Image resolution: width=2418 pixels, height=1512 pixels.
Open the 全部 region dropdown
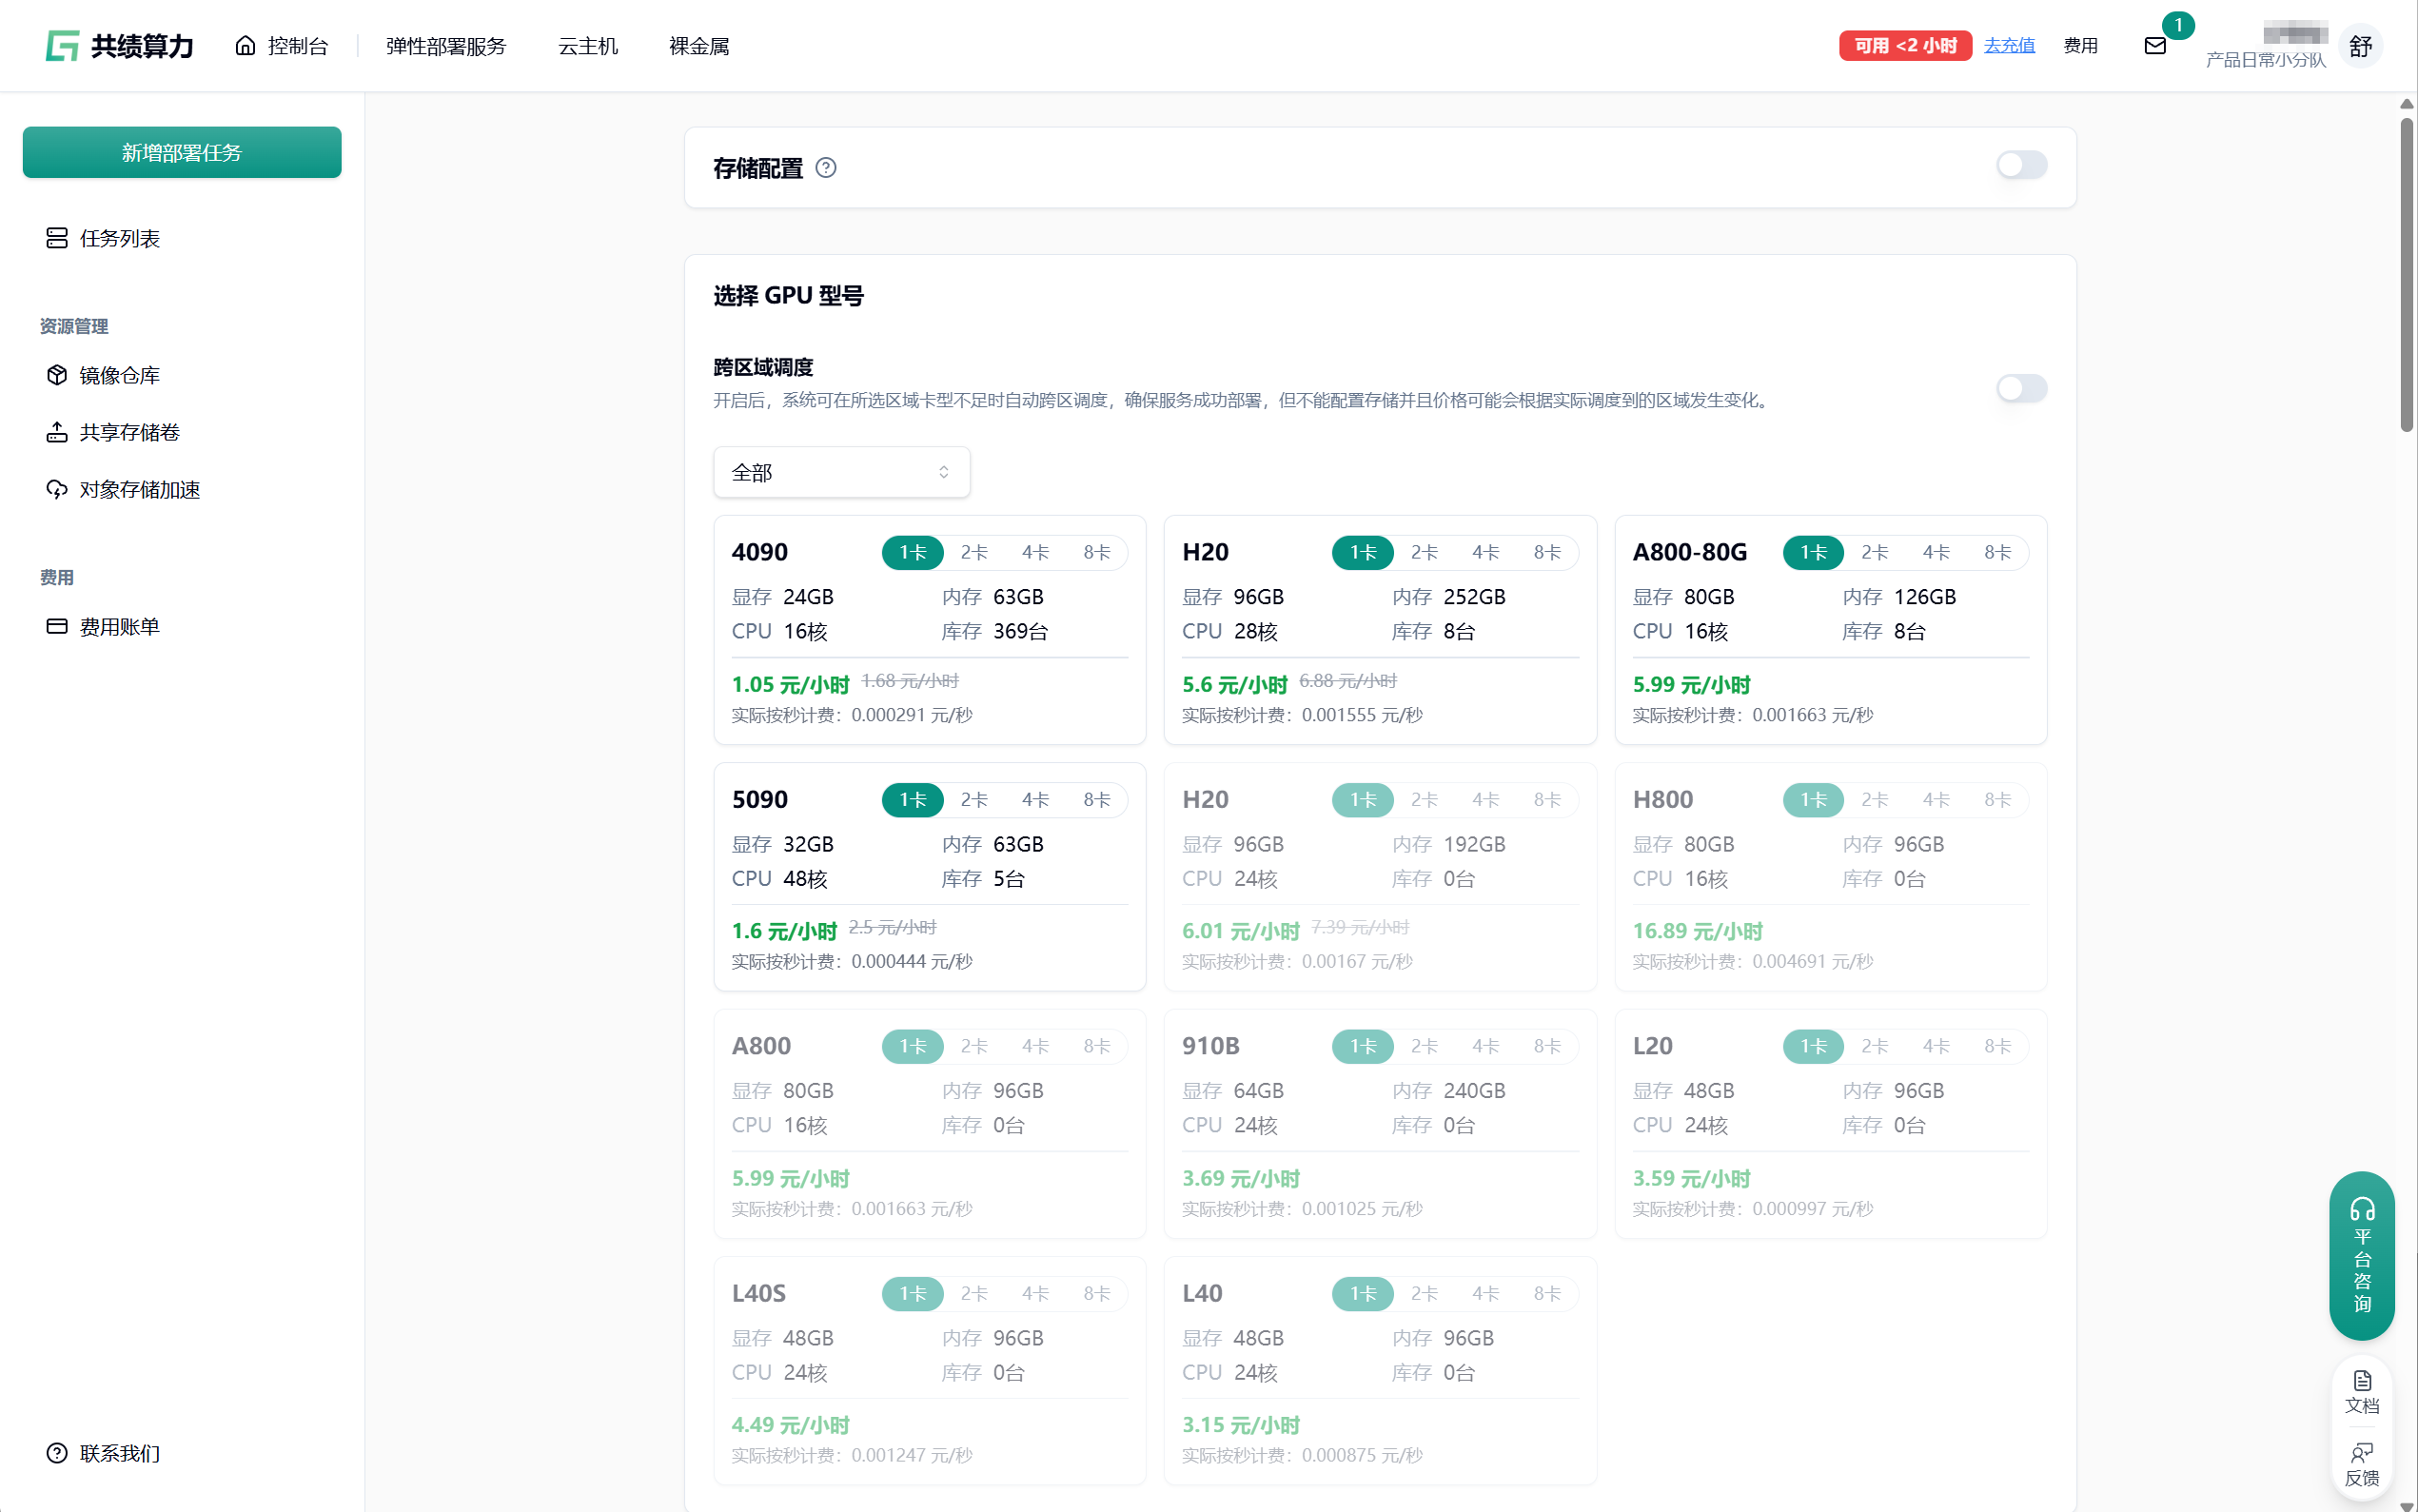841,472
